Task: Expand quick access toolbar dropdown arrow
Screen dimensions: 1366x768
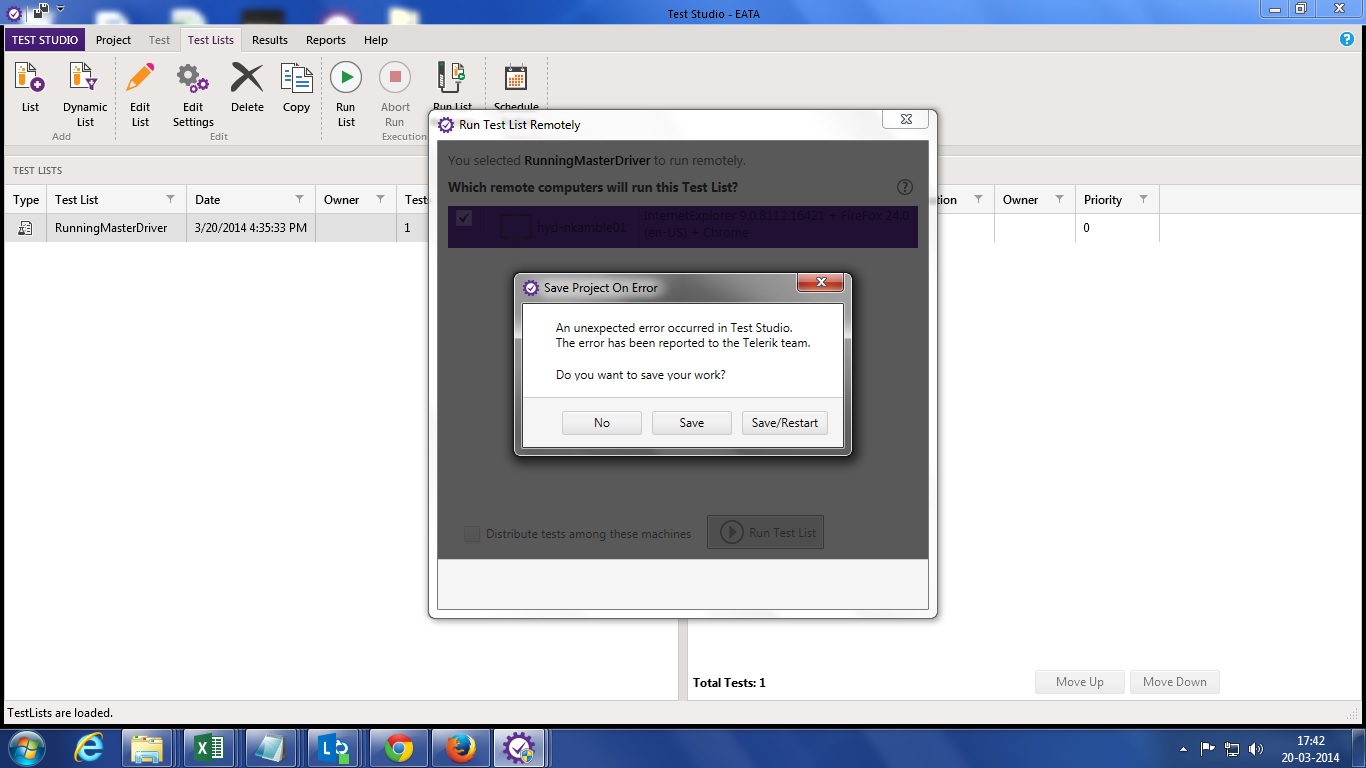Action: 60,9
